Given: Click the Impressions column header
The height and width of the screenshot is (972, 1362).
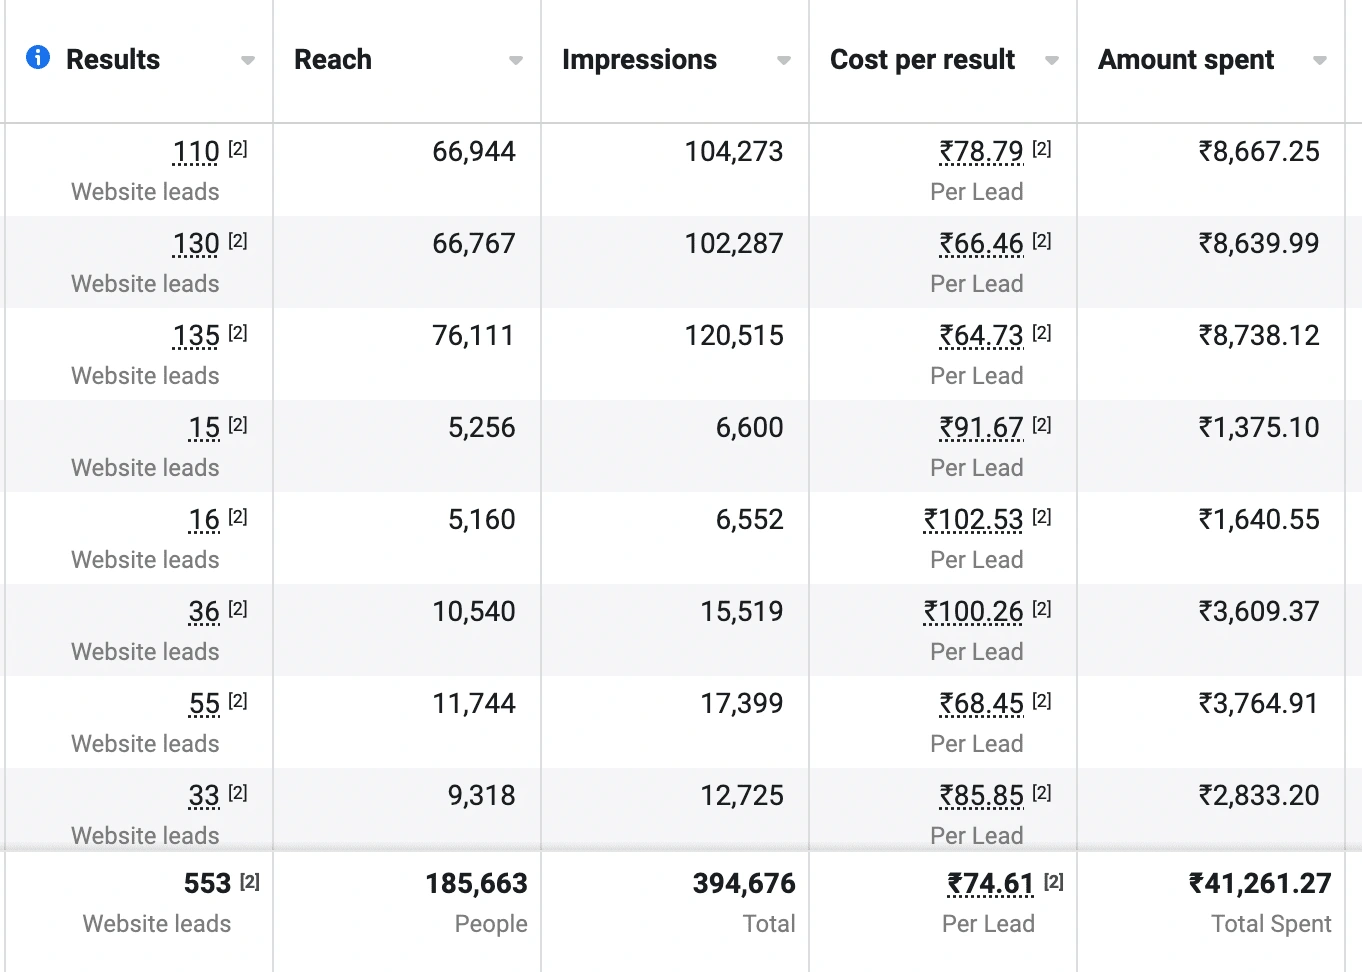Looking at the screenshot, I should (639, 60).
